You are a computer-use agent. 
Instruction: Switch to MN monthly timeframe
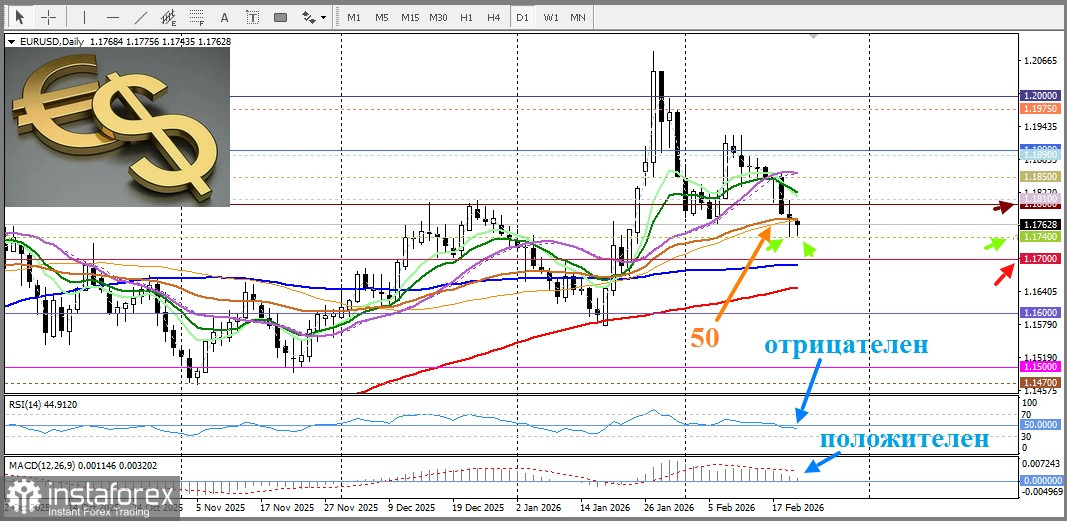[x=578, y=17]
